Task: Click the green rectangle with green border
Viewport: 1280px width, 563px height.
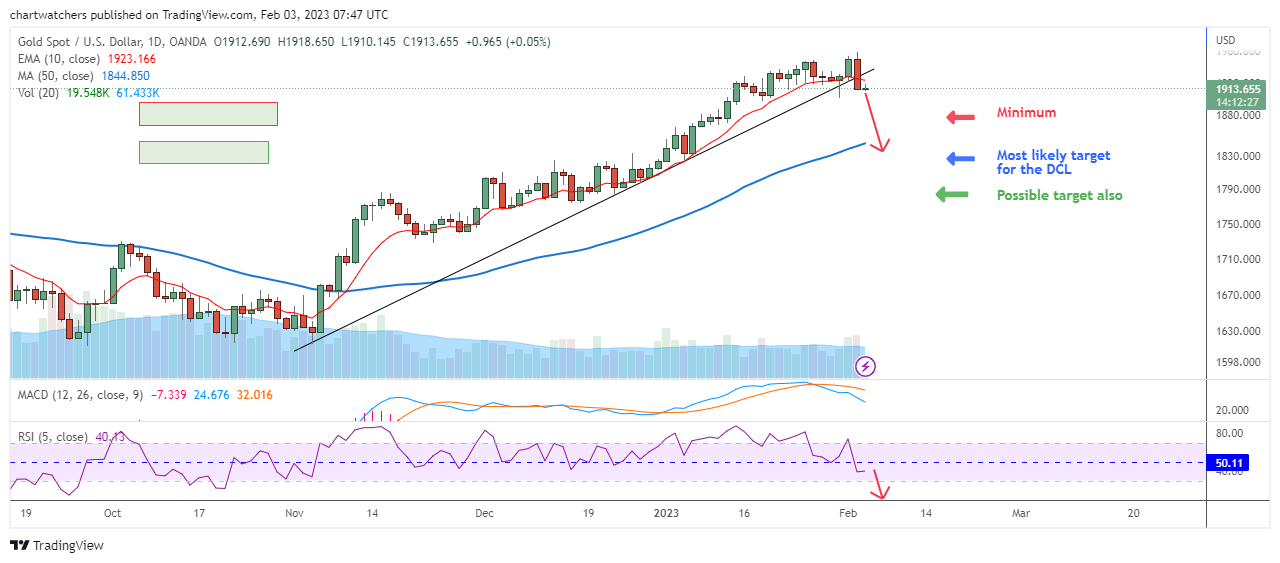Action: pos(204,152)
